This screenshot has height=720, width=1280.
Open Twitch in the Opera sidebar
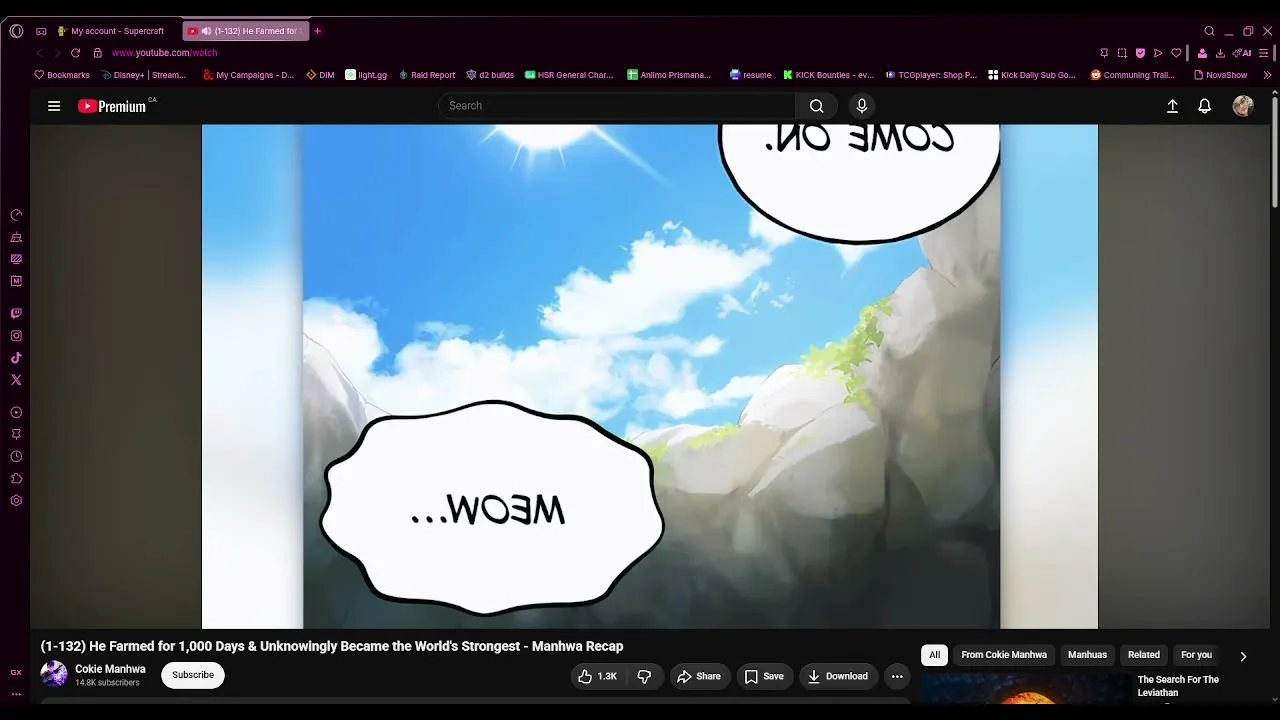tap(16, 314)
